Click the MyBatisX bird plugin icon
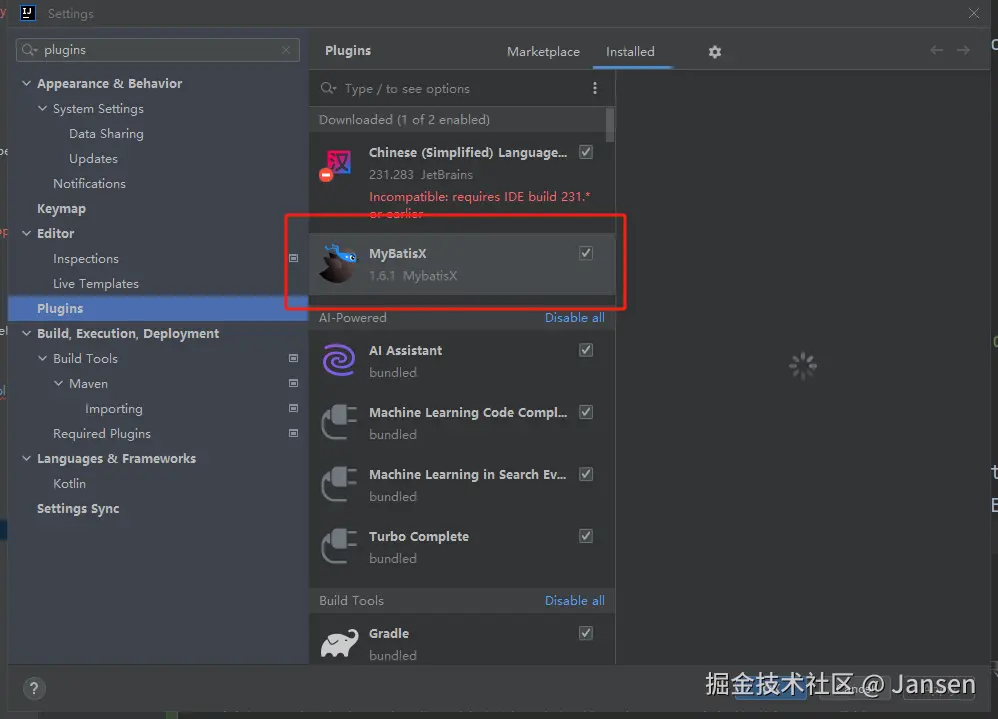This screenshot has height=719, width=998. coord(338,263)
